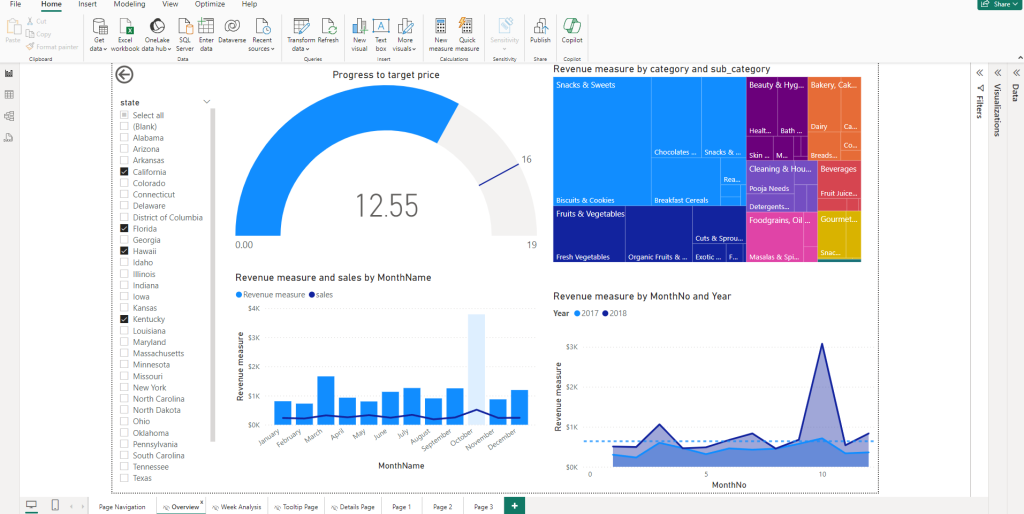Open the Get data dropdown
This screenshot has width=1024, height=514.
98,33
